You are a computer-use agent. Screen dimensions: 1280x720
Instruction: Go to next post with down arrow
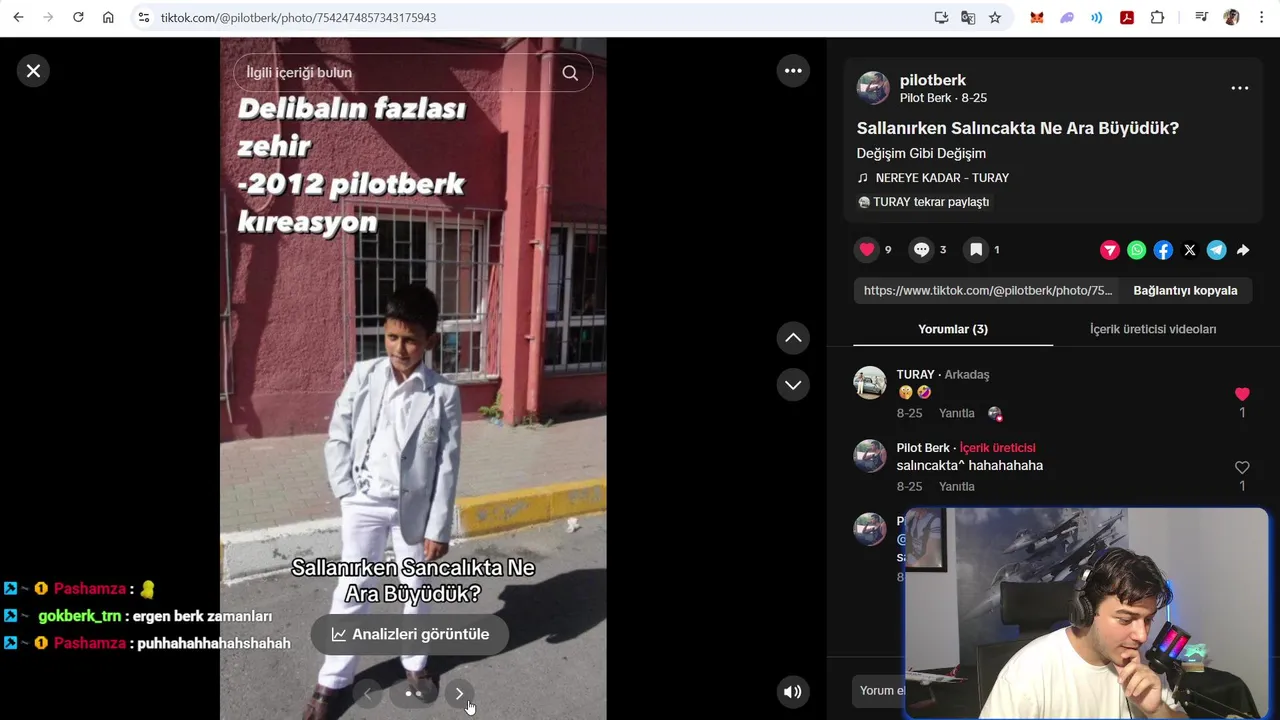click(x=793, y=385)
